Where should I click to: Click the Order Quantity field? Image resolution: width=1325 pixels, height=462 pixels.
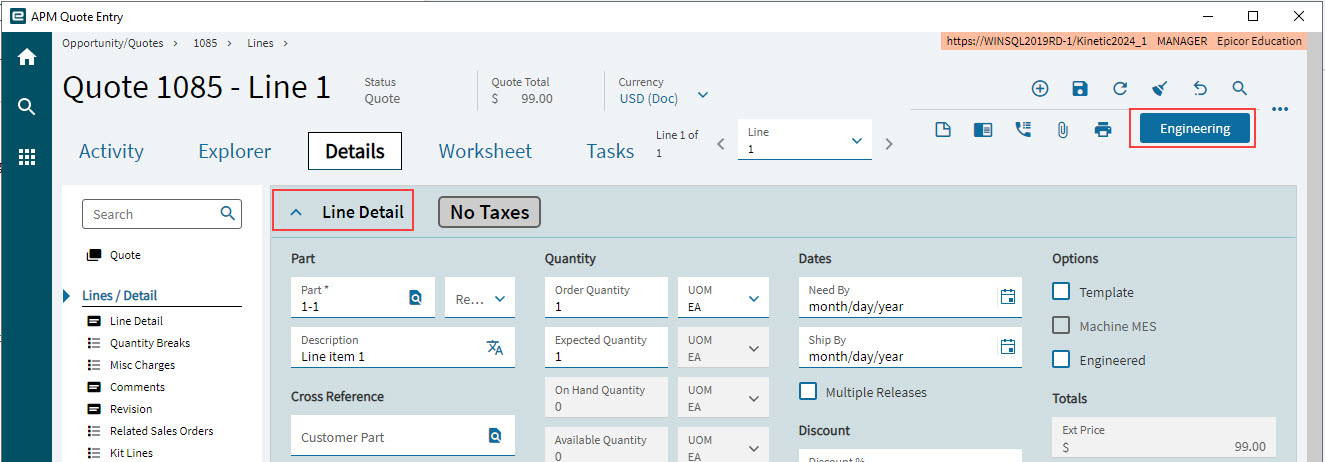(606, 298)
